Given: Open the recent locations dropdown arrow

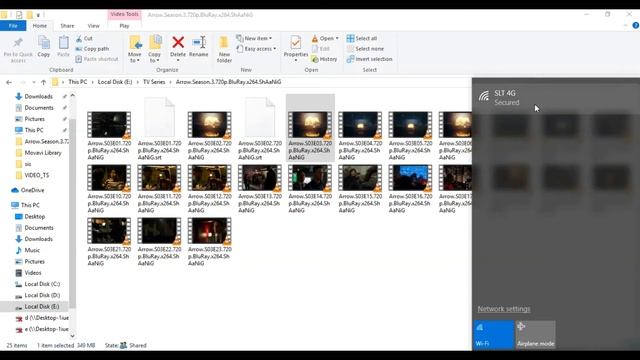Looking at the screenshot, I should [x=34, y=82].
